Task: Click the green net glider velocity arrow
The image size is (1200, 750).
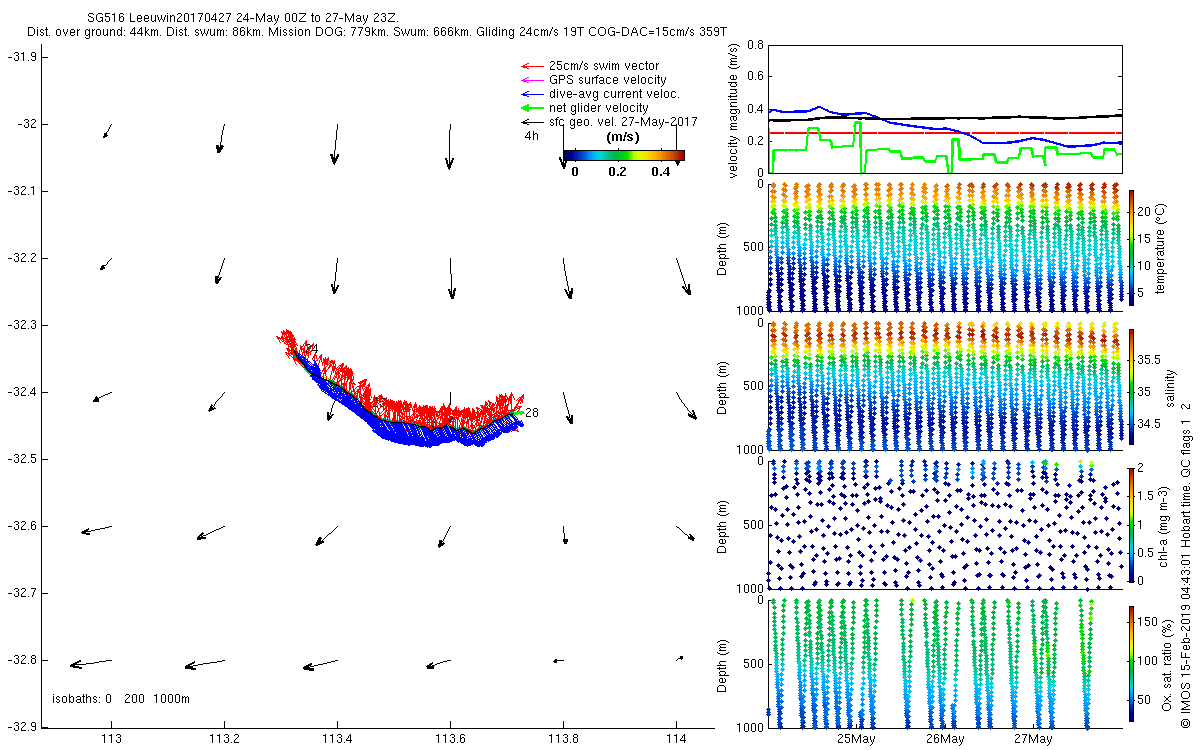Action: coord(530,108)
